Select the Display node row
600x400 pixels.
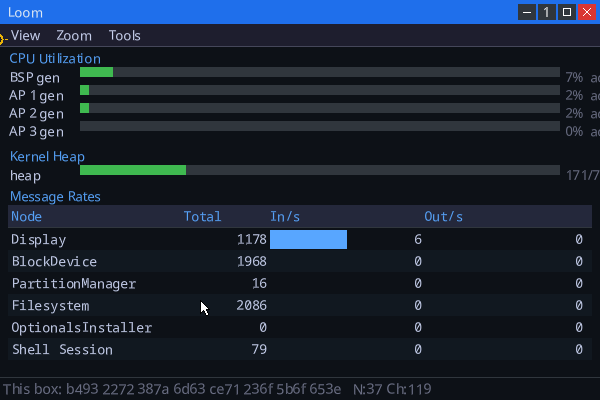tap(300, 239)
